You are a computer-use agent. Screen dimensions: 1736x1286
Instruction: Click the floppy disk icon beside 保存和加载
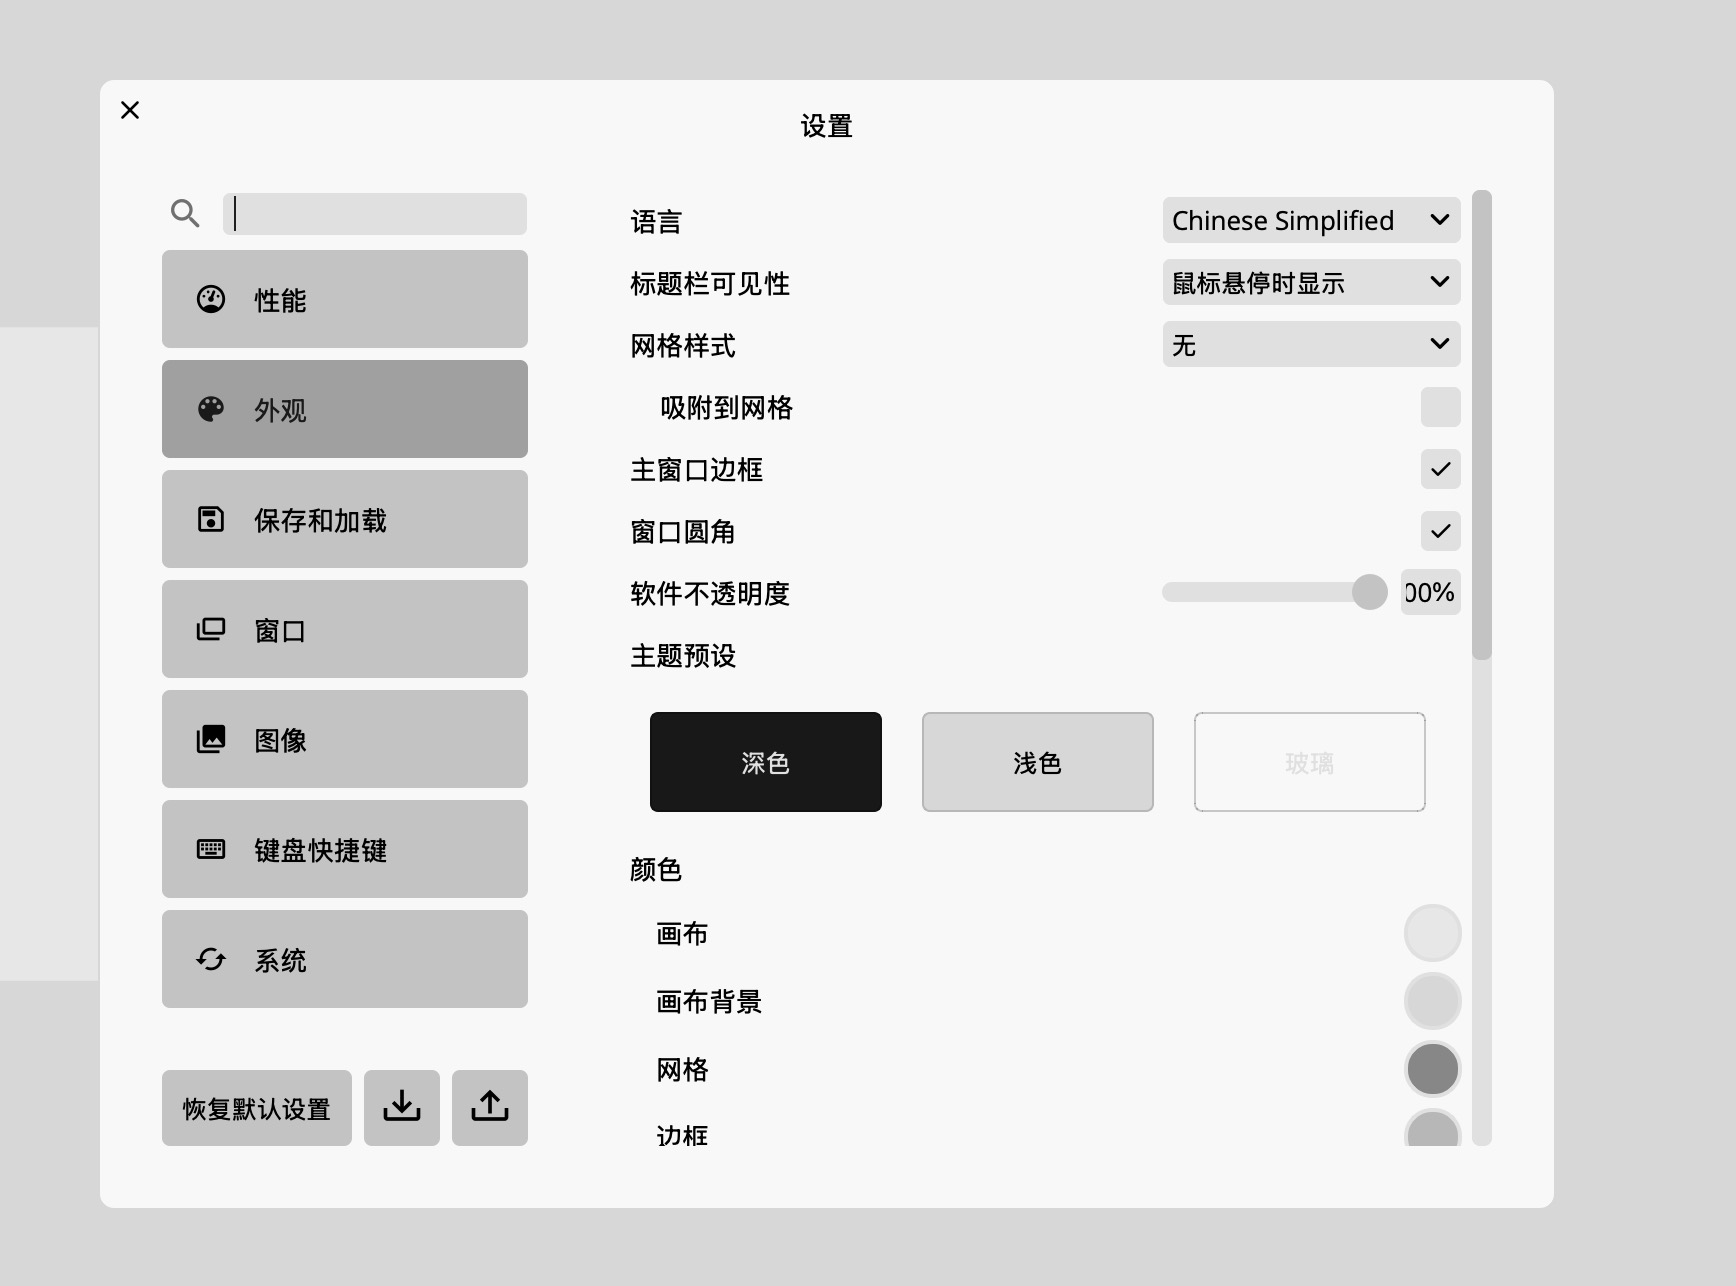[x=211, y=520]
